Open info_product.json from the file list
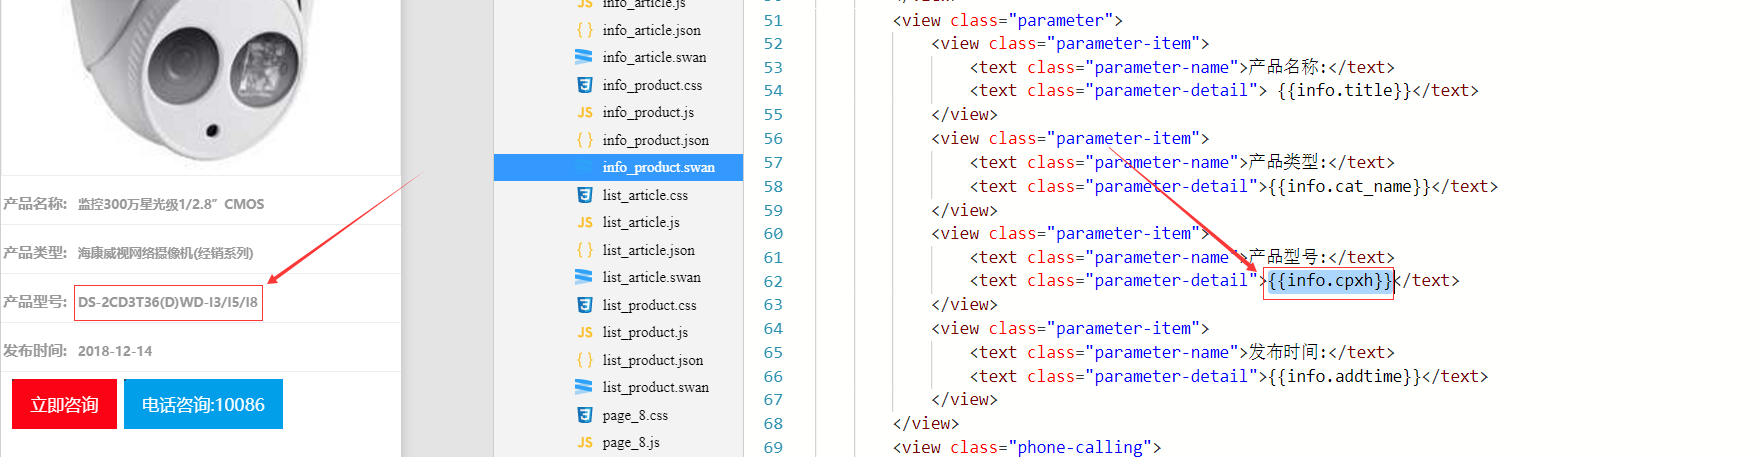Image resolution: width=1757 pixels, height=457 pixels. coord(655,140)
